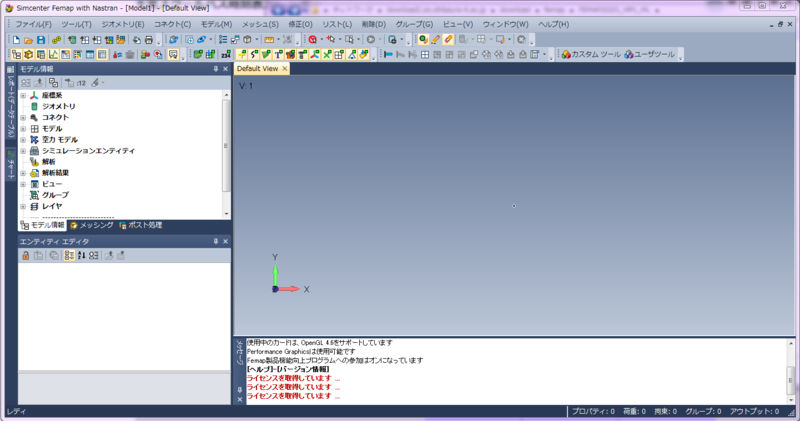The width and height of the screenshot is (800, 421).
Task: Expand the 座標系 tree node
Action: tap(23, 95)
